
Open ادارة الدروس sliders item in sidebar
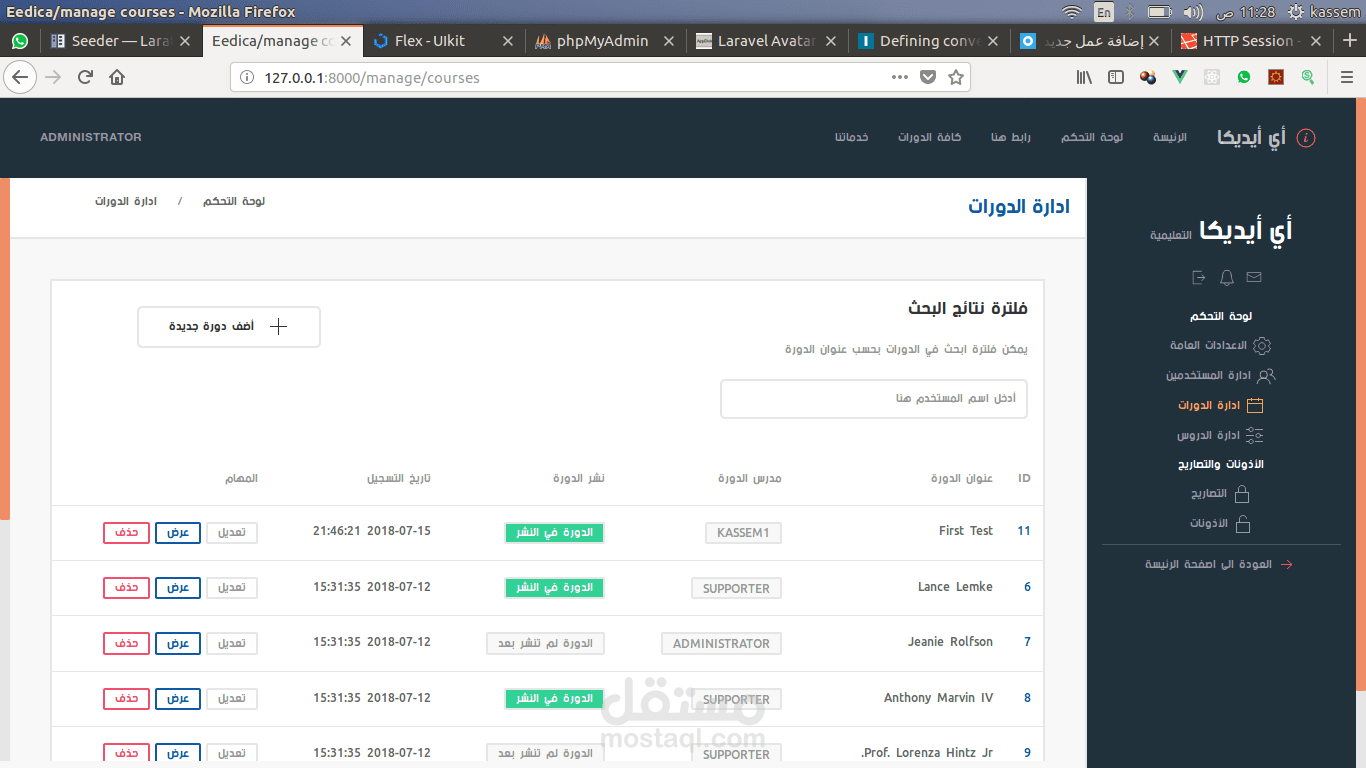click(1220, 436)
